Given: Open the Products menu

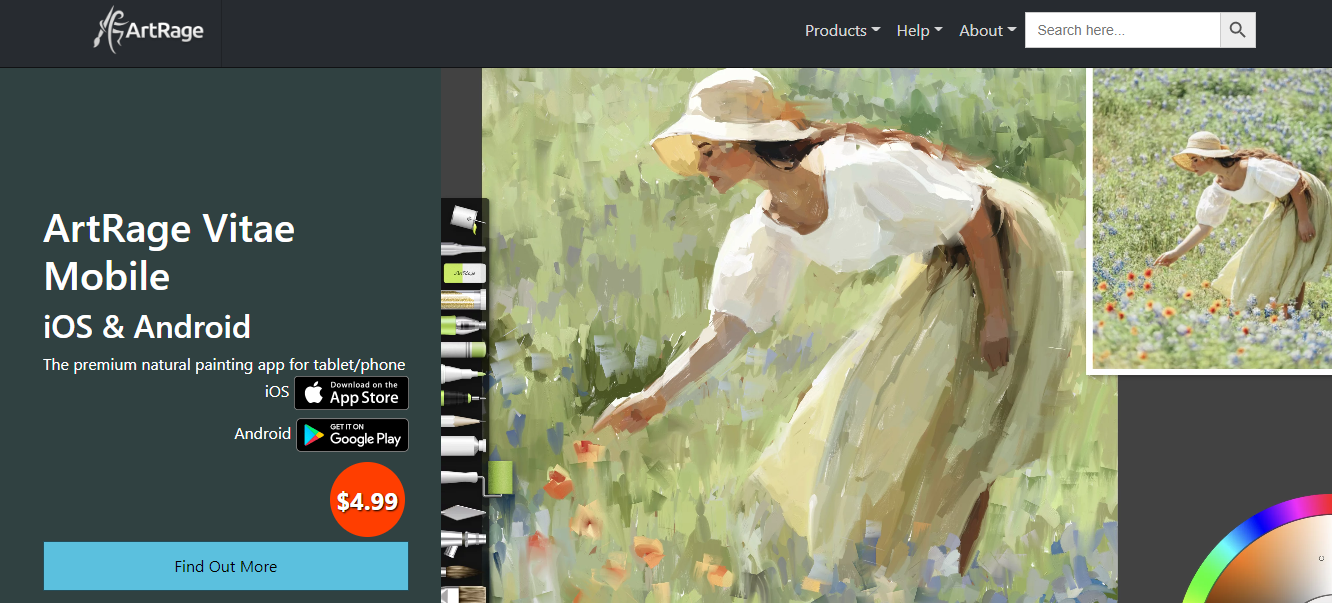Looking at the screenshot, I should pos(842,30).
